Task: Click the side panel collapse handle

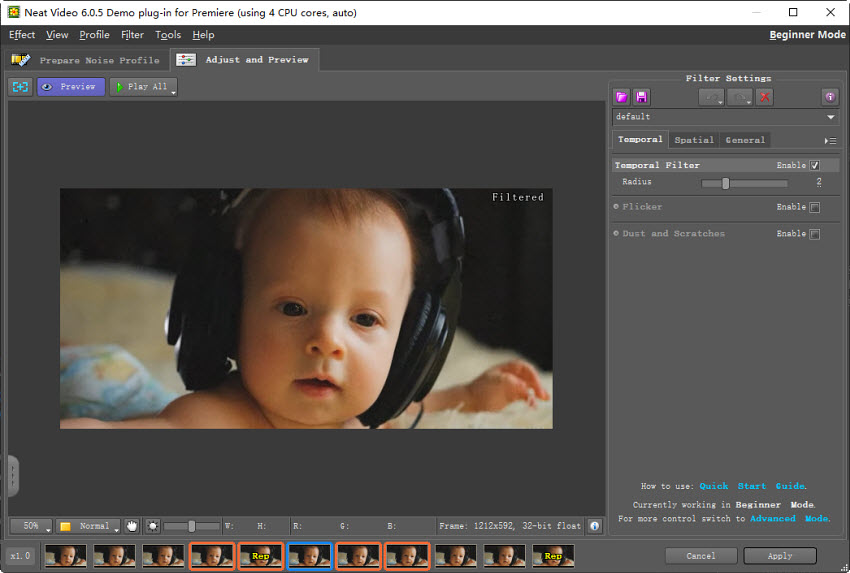Action: click(13, 476)
